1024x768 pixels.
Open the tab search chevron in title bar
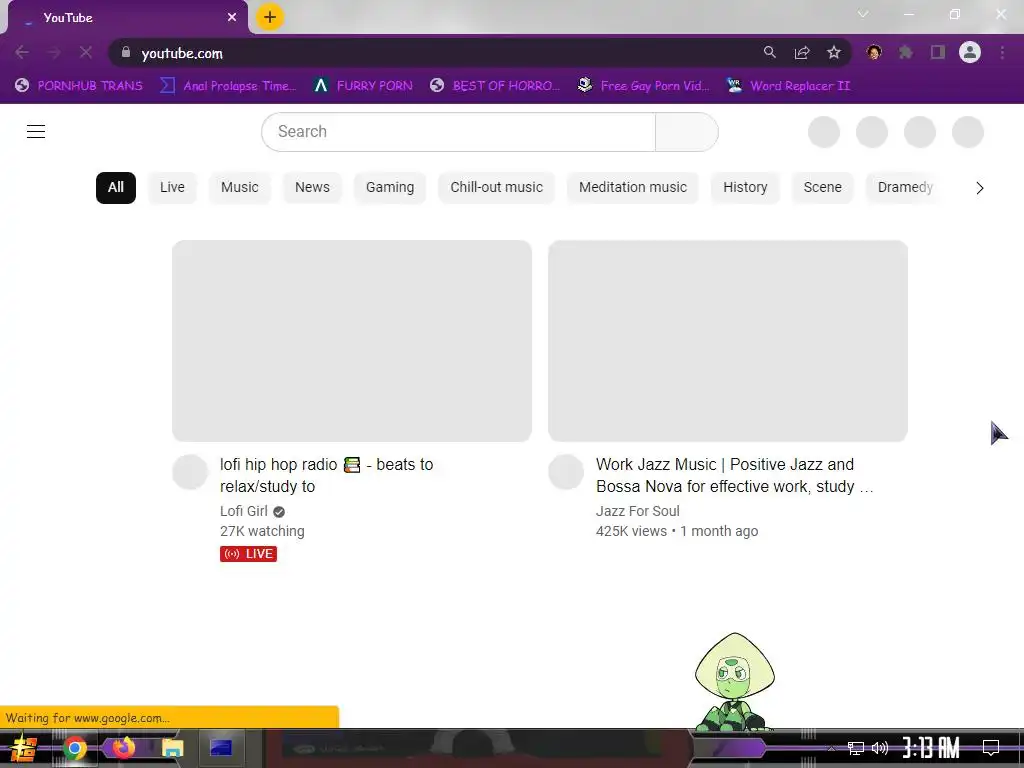863,14
